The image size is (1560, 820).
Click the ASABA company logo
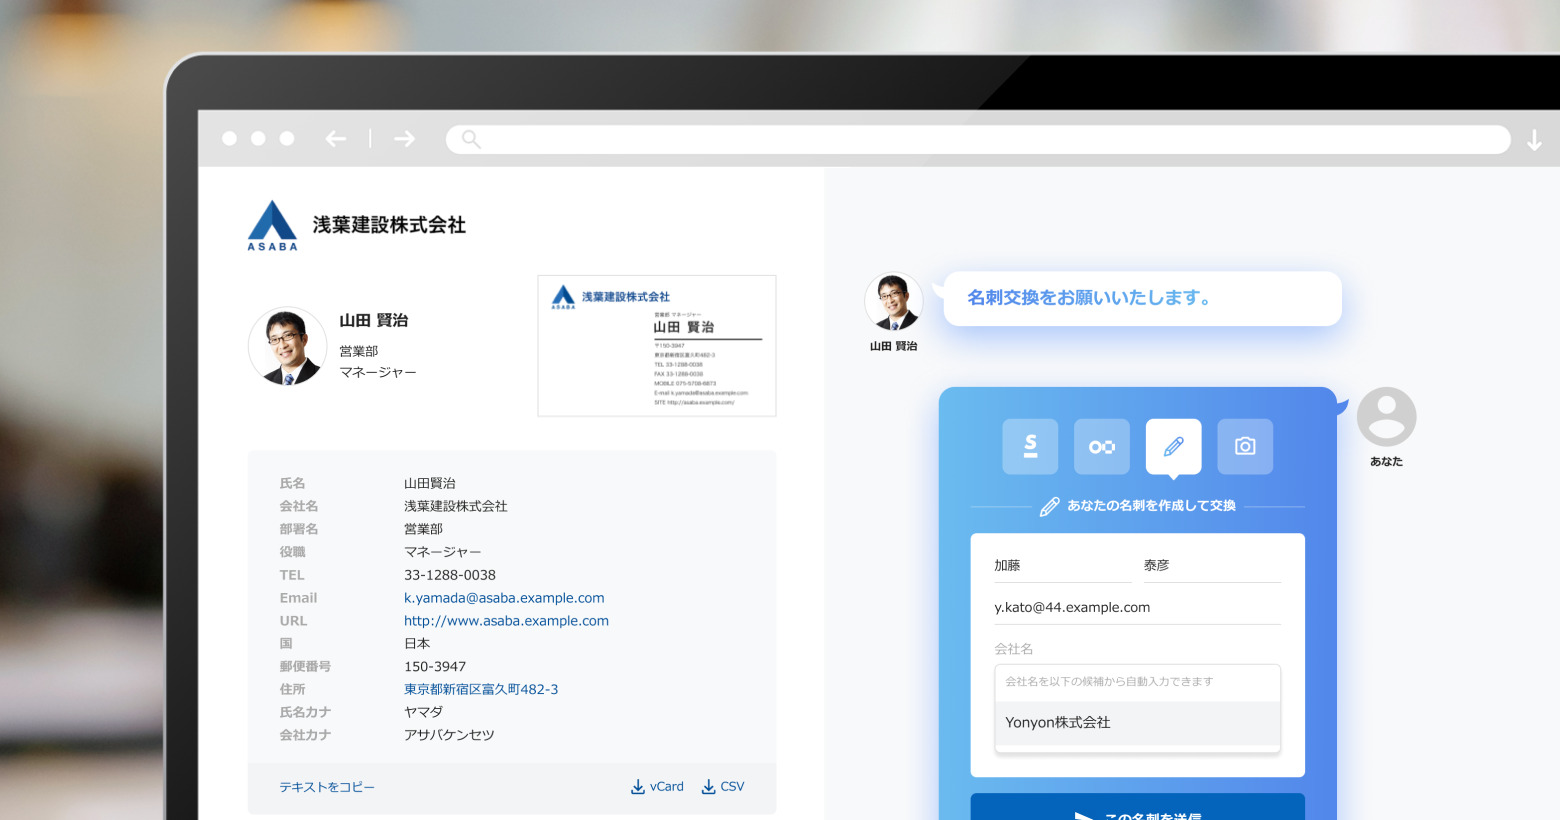click(x=272, y=225)
